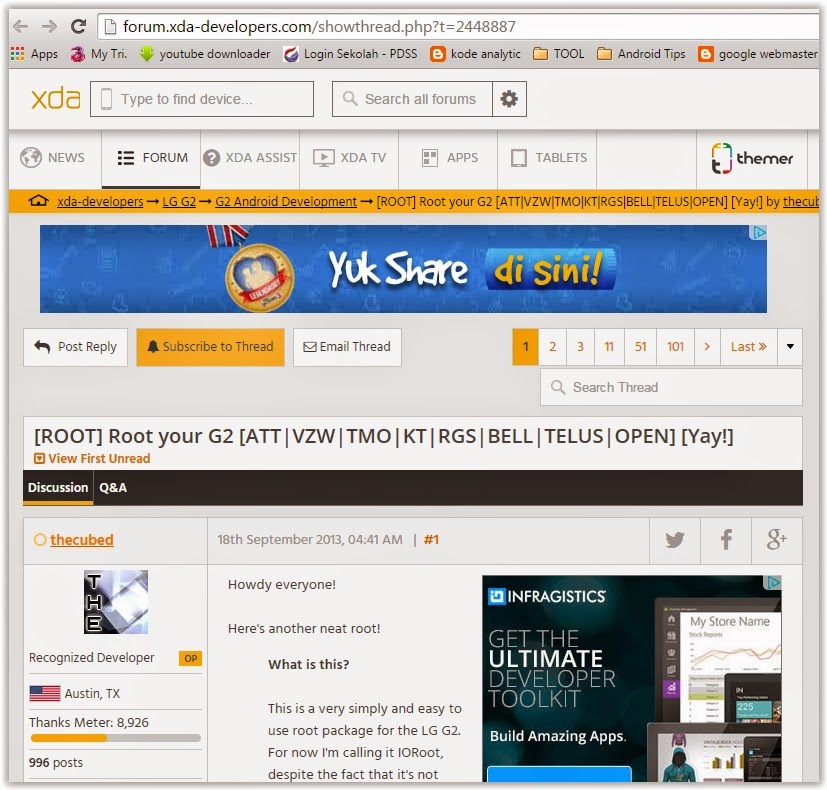This screenshot has height=790, width=827.
Task: Click the next page arrow
Action: pyautogui.click(x=707, y=347)
